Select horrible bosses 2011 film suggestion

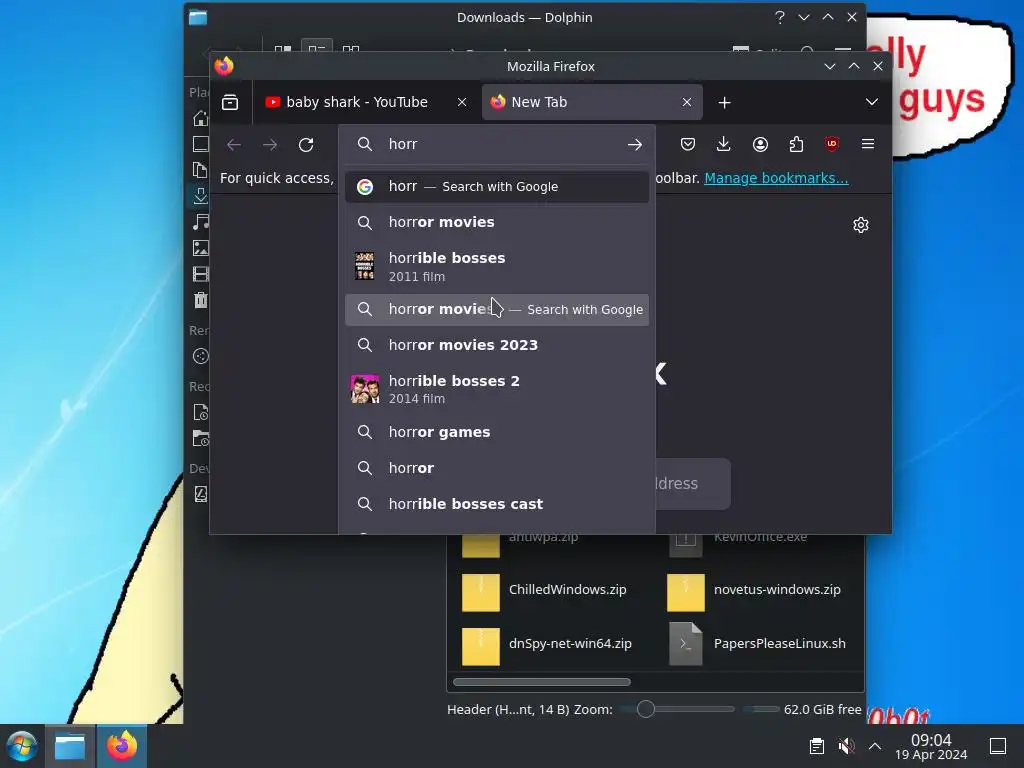(x=496, y=266)
